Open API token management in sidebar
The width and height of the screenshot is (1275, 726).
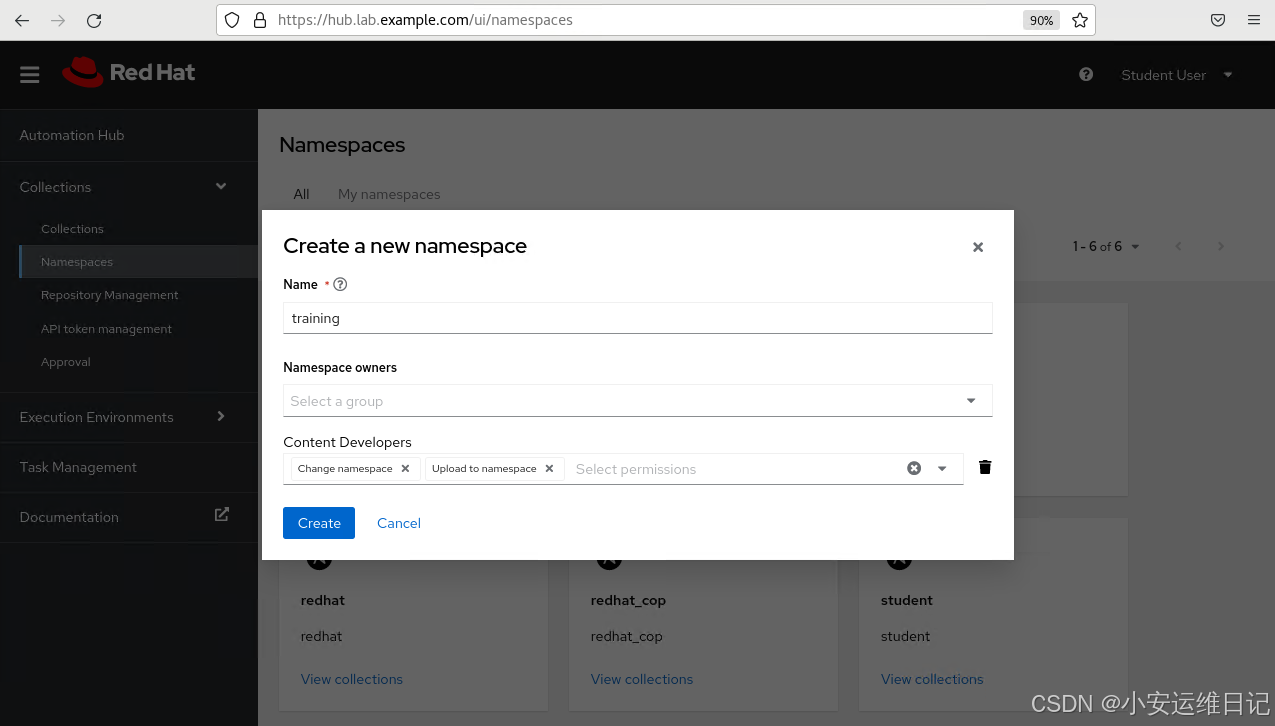(x=106, y=329)
